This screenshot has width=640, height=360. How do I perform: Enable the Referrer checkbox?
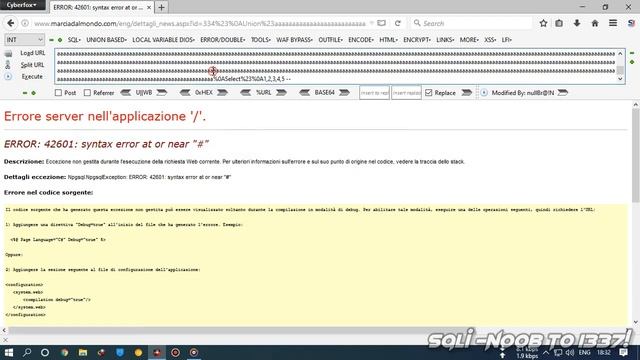coord(87,93)
